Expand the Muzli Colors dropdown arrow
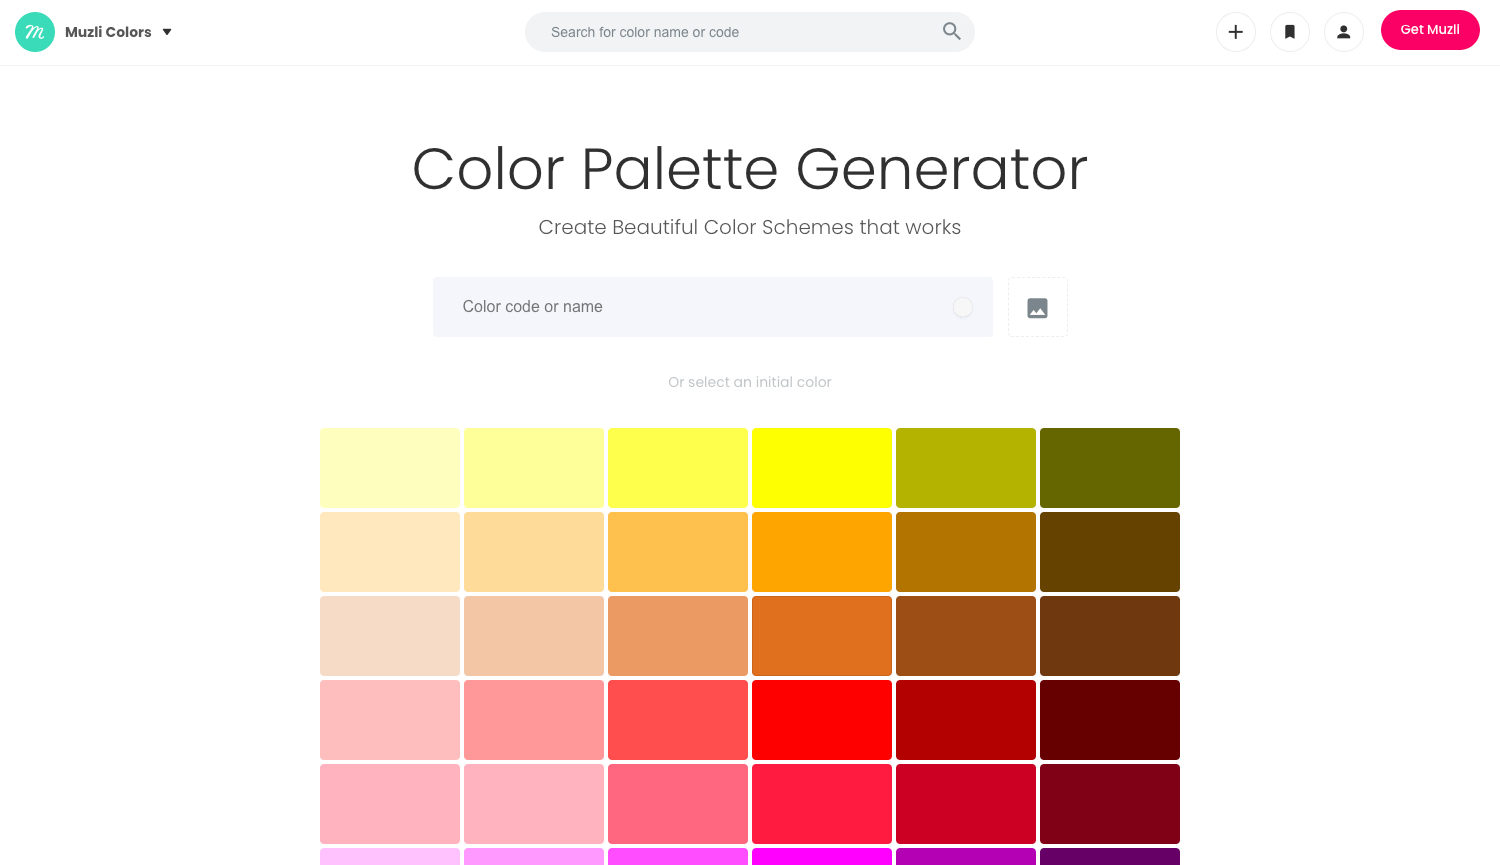 [167, 32]
